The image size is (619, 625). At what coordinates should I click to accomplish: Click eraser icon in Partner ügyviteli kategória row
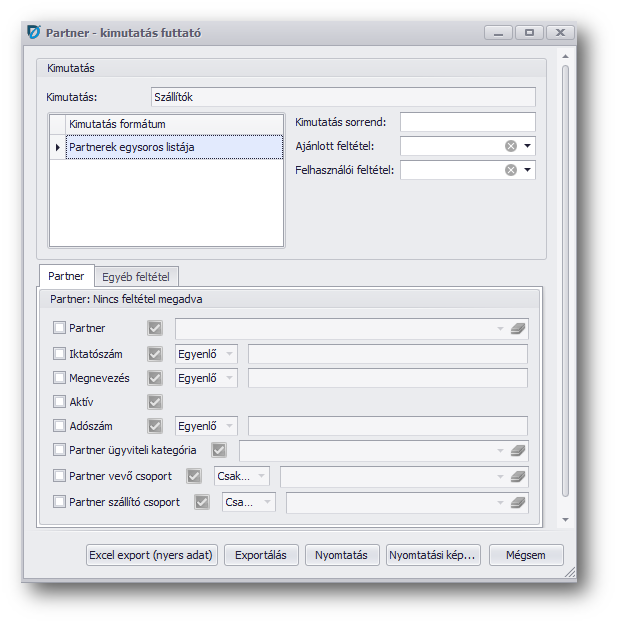[x=517, y=451]
